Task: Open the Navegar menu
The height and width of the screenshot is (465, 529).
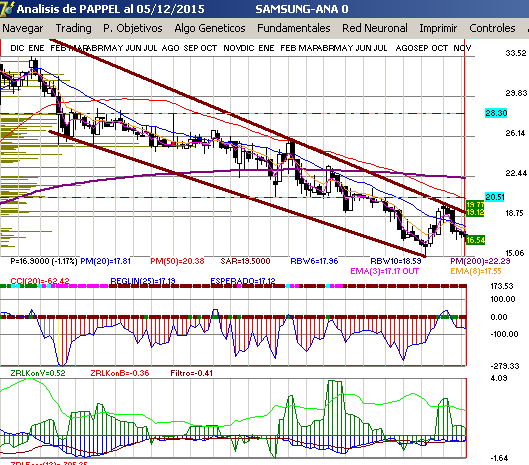Action: (x=23, y=28)
